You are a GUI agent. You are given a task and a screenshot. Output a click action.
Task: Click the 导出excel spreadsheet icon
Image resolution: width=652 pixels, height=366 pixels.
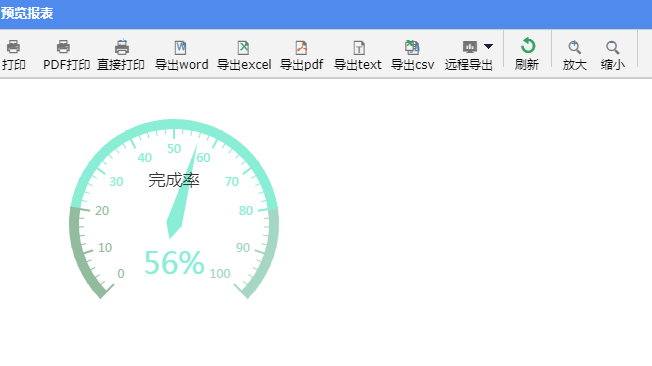pyautogui.click(x=243, y=47)
